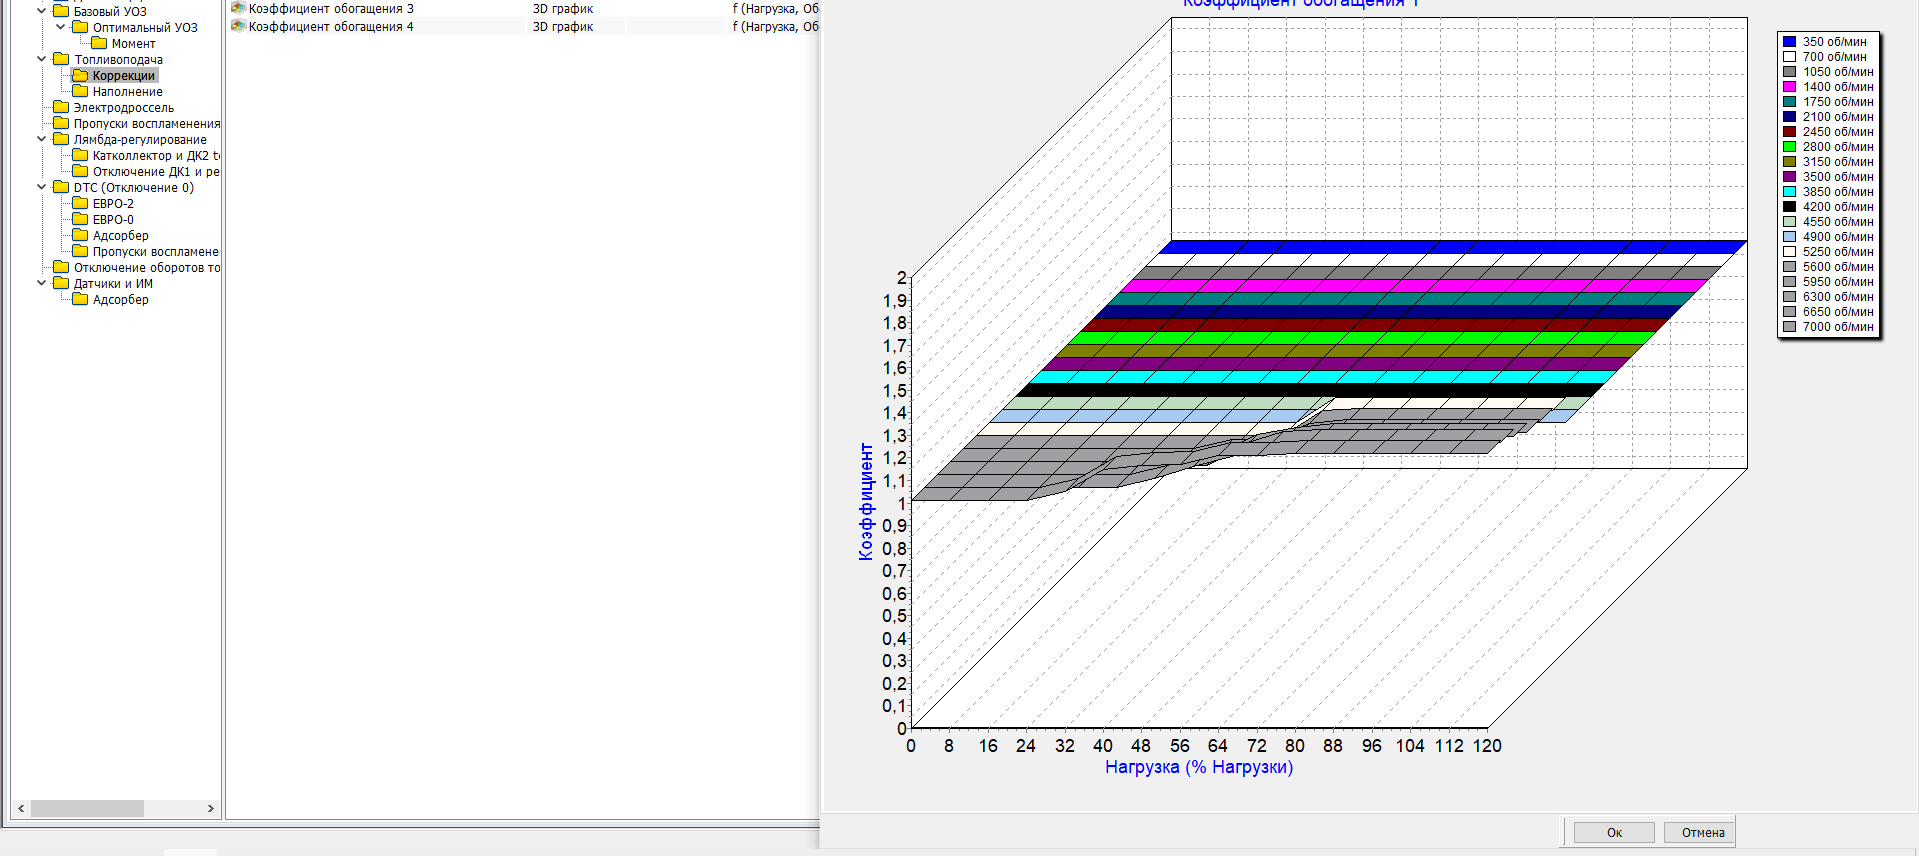The height and width of the screenshot is (856, 1919).
Task: Click the 3D chart icon for Коэффициент обогащения 4
Action: click(x=238, y=26)
